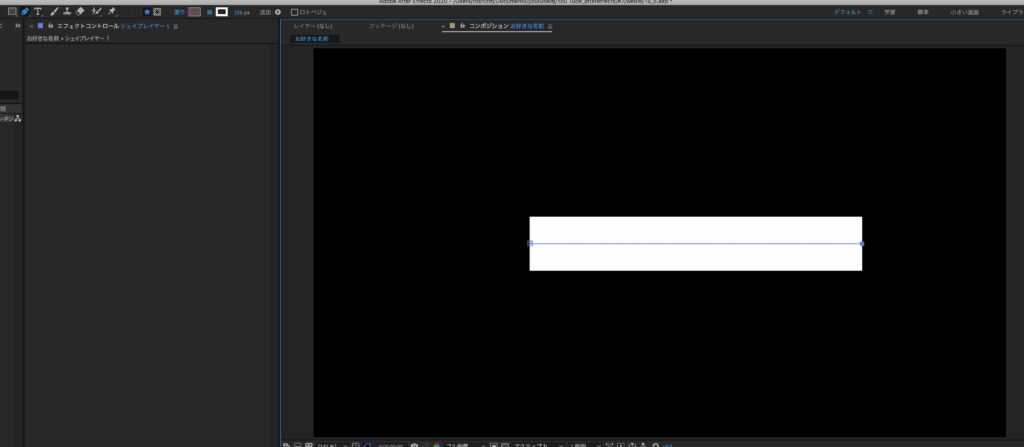Viewport: 1024px width, 447px height.
Task: Select the right path vertex of the shape
Action: (862, 244)
